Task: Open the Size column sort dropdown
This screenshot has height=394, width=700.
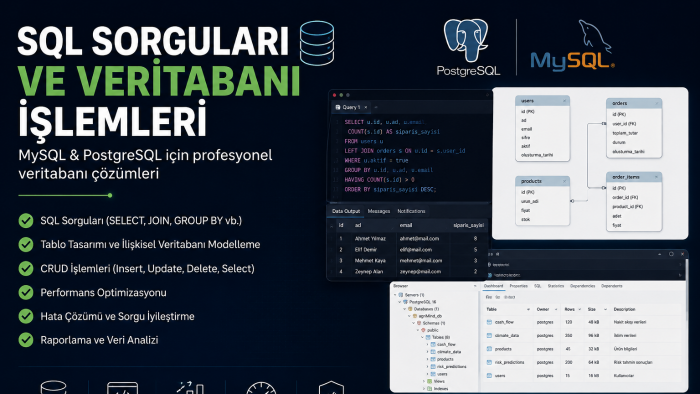Action: pyautogui.click(x=605, y=309)
